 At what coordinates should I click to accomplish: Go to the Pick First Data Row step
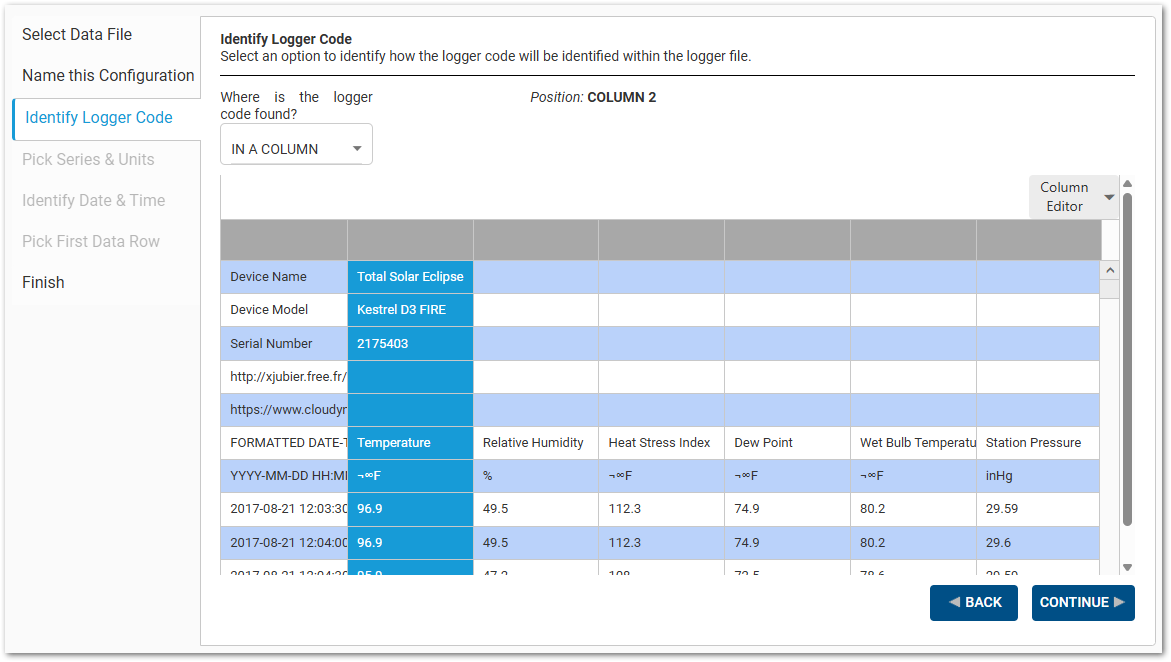click(x=91, y=241)
